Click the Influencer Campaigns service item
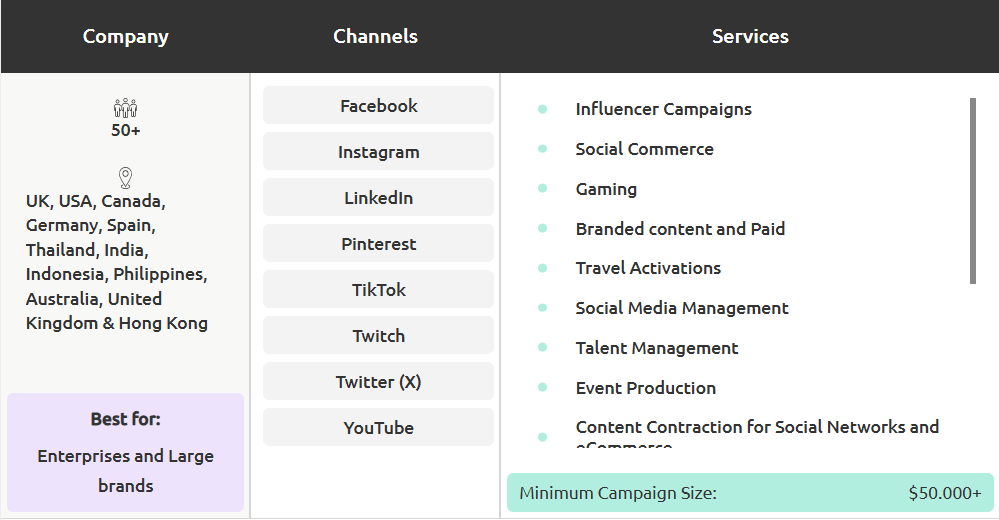The width and height of the screenshot is (999, 520). click(663, 109)
